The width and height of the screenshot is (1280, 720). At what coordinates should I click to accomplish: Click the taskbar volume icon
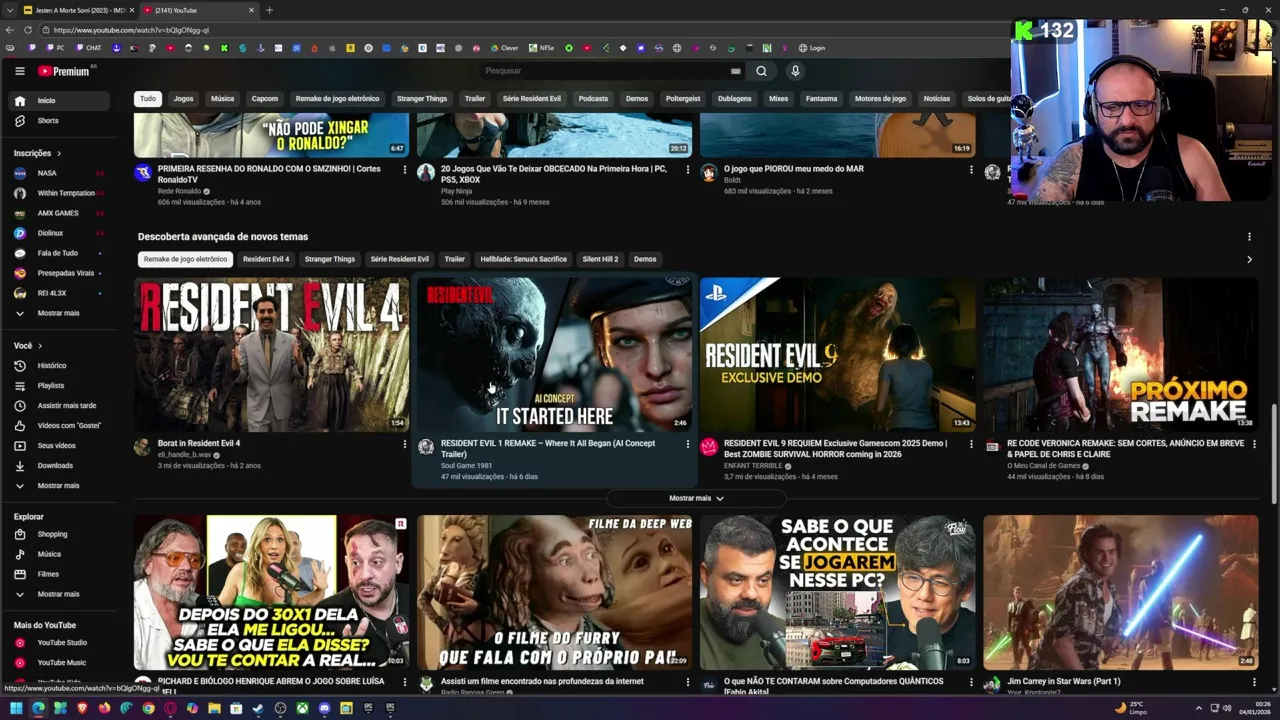click(x=1228, y=708)
